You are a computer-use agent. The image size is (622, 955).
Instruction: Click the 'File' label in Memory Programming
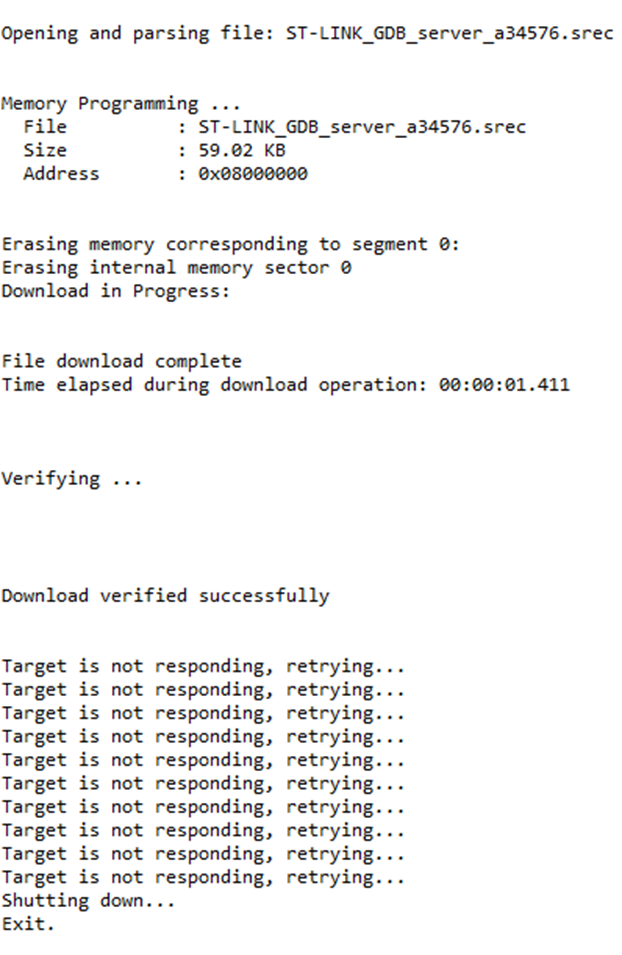[45, 127]
